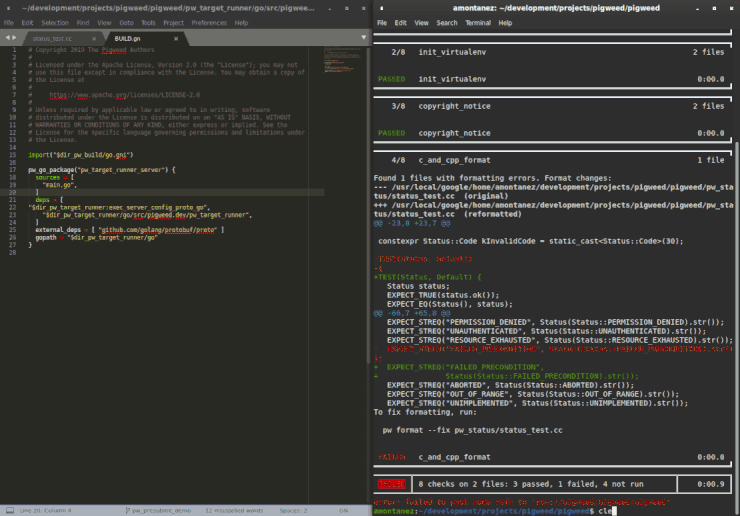Open the File menu in Sublime Text
This screenshot has height=516, width=740.
tap(9, 23)
